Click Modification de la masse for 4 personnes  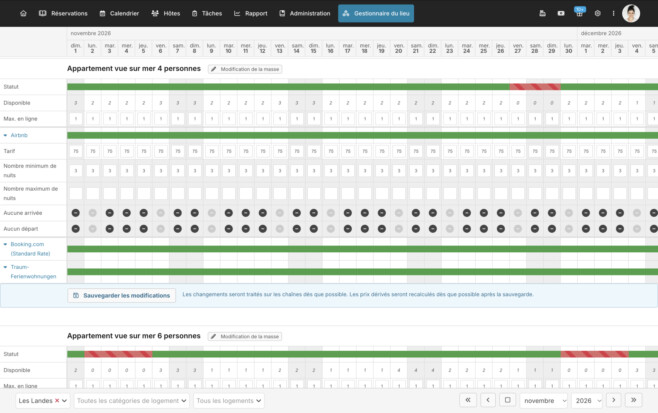point(245,69)
